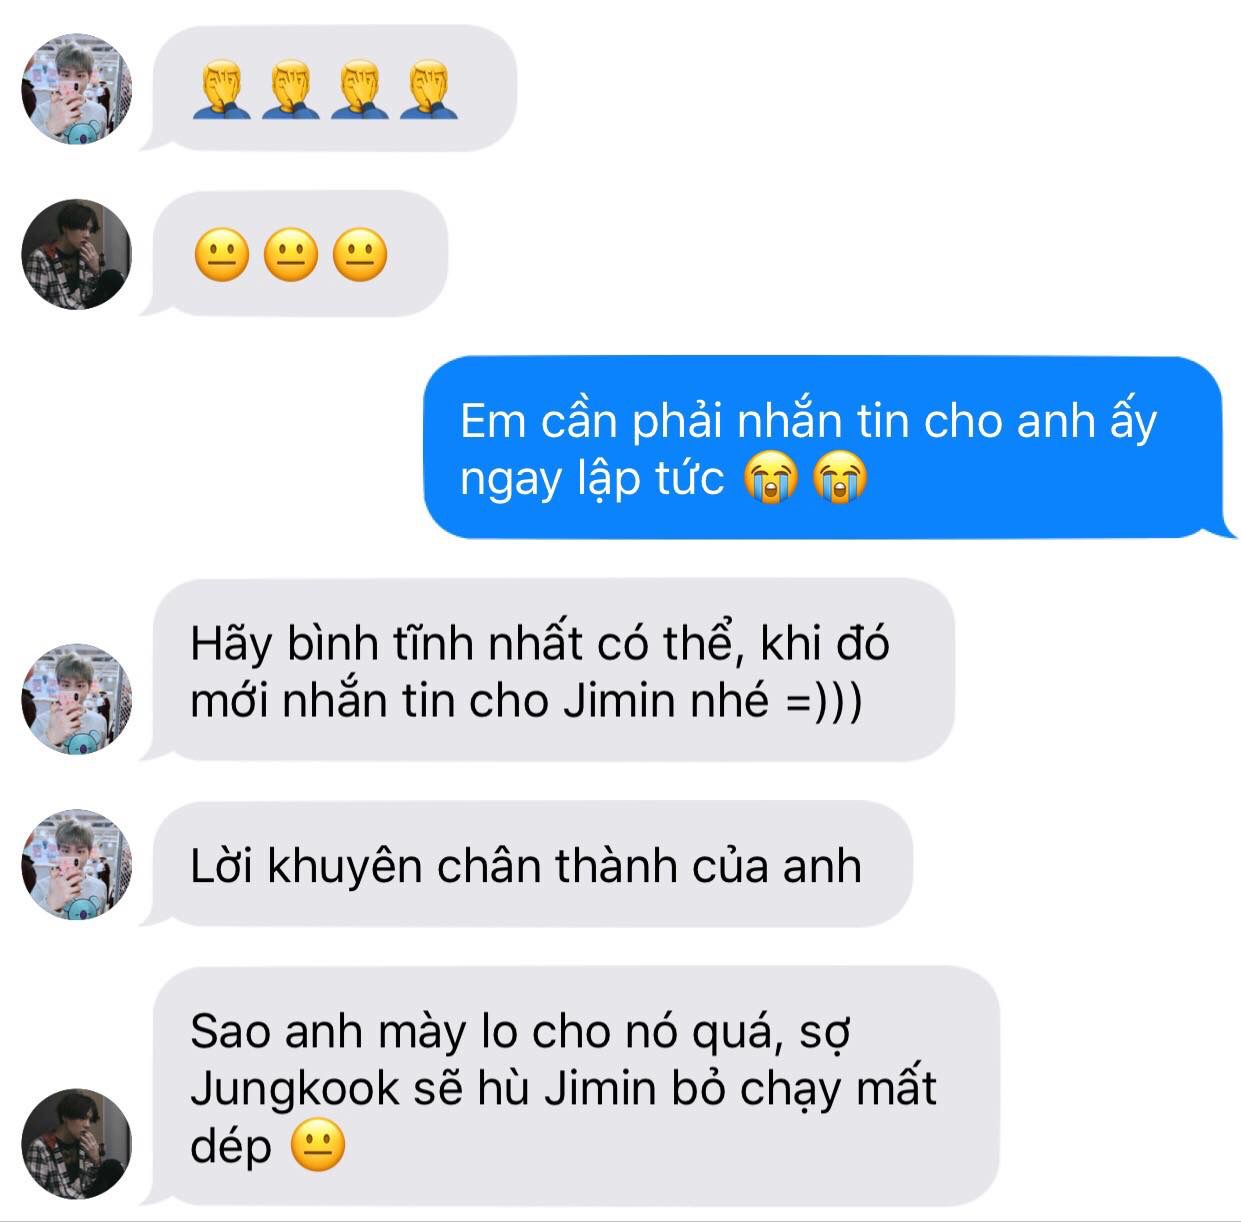1241x1222 pixels.
Task: Click the avatar next to "Lời khuyên chân thành"
Action: coord(76,864)
